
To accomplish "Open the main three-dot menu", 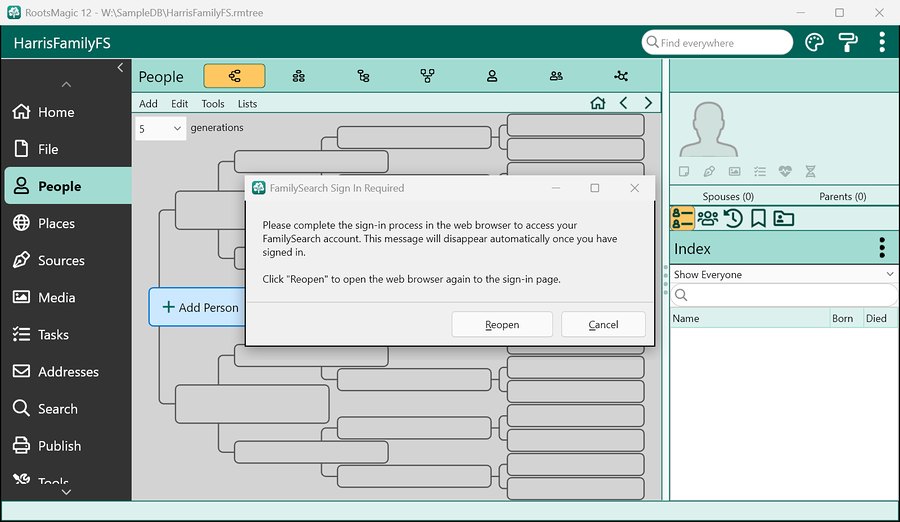I will coord(882,42).
